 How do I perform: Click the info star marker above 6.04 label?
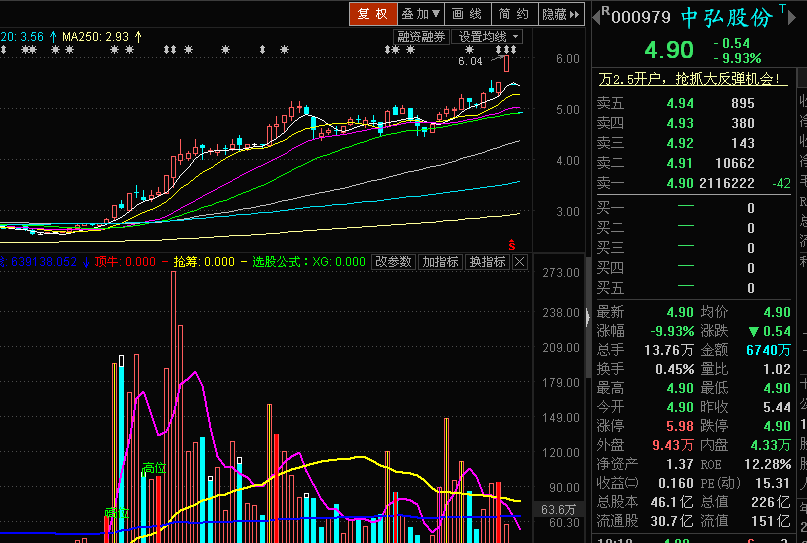pyautogui.click(x=469, y=50)
